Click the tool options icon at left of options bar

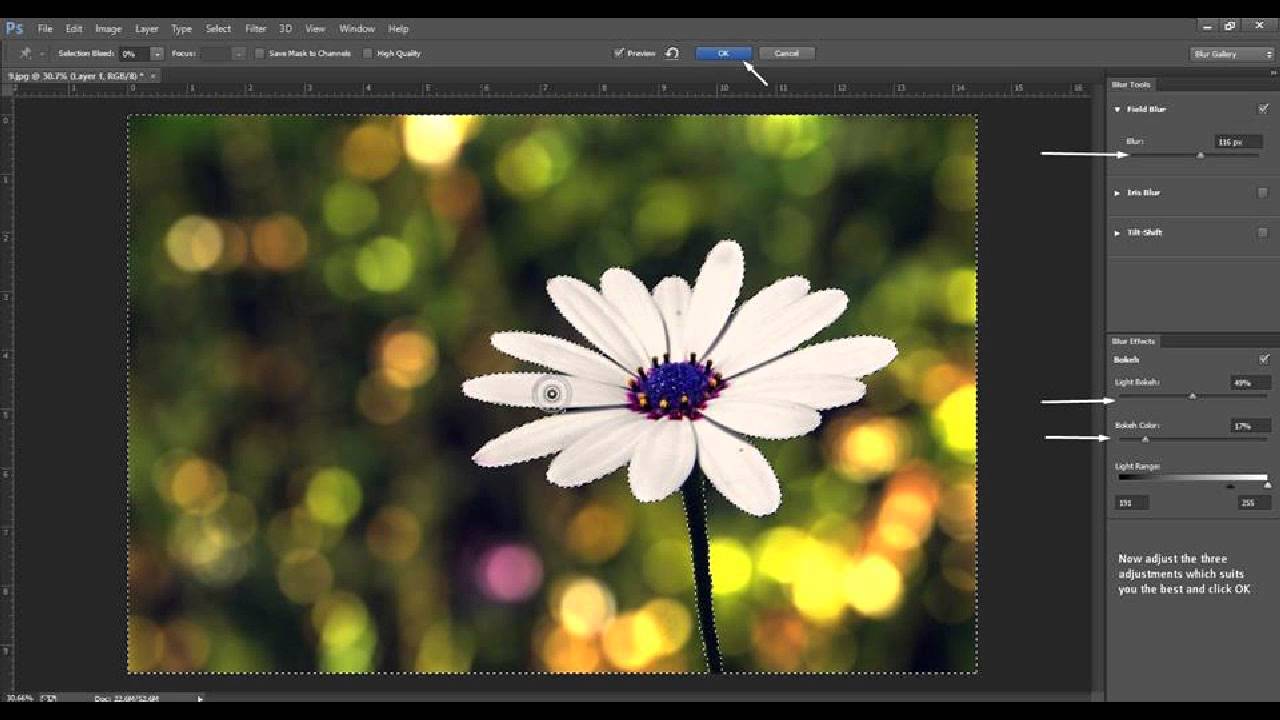(26, 53)
